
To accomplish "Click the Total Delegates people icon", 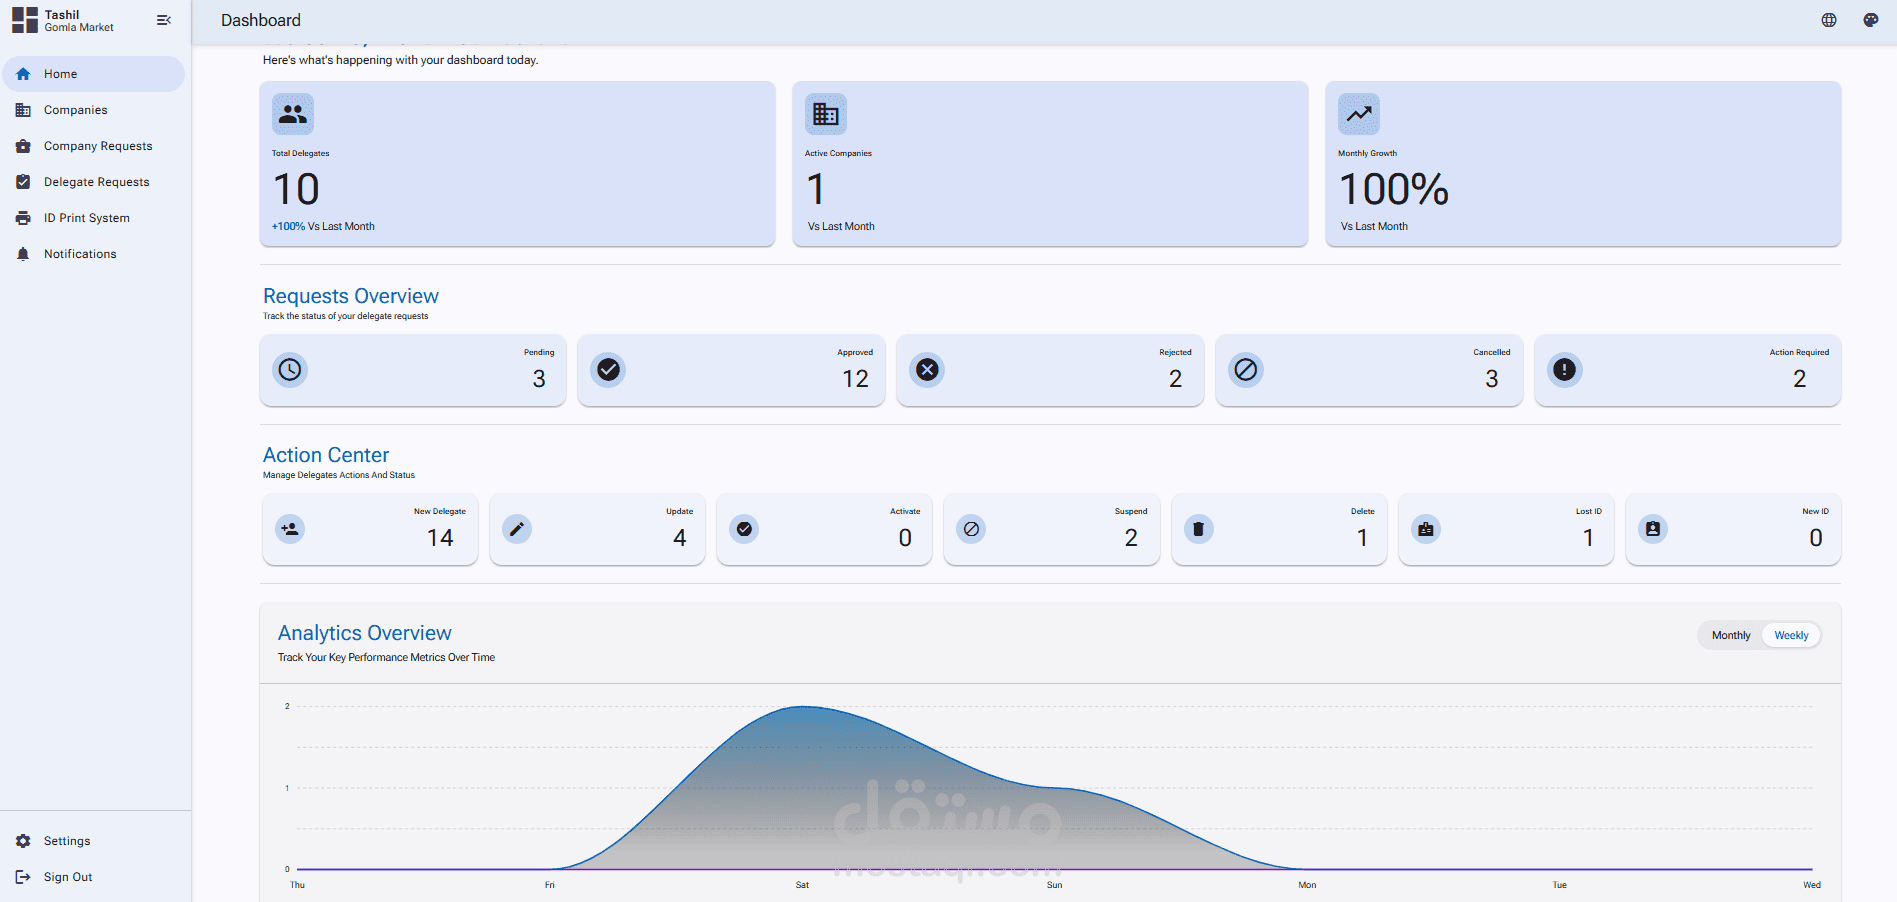I will point(293,114).
